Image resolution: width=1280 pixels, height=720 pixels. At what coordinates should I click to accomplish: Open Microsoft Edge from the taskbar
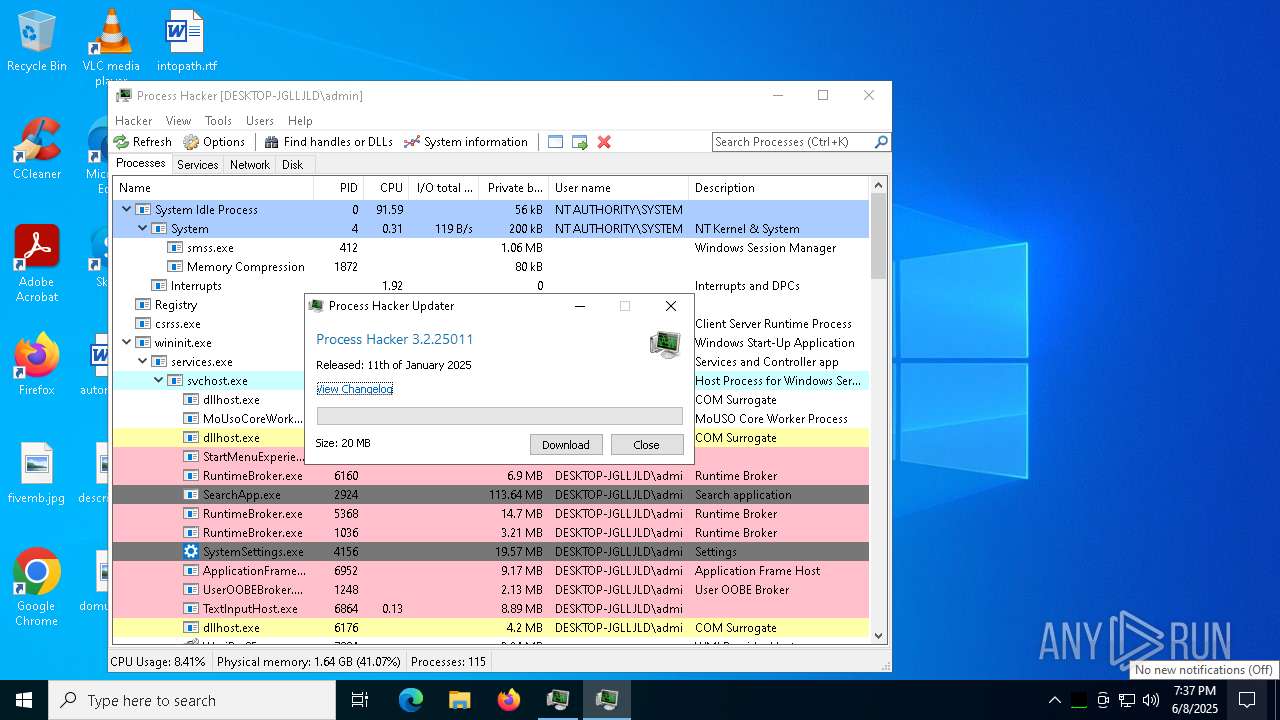[x=411, y=700]
